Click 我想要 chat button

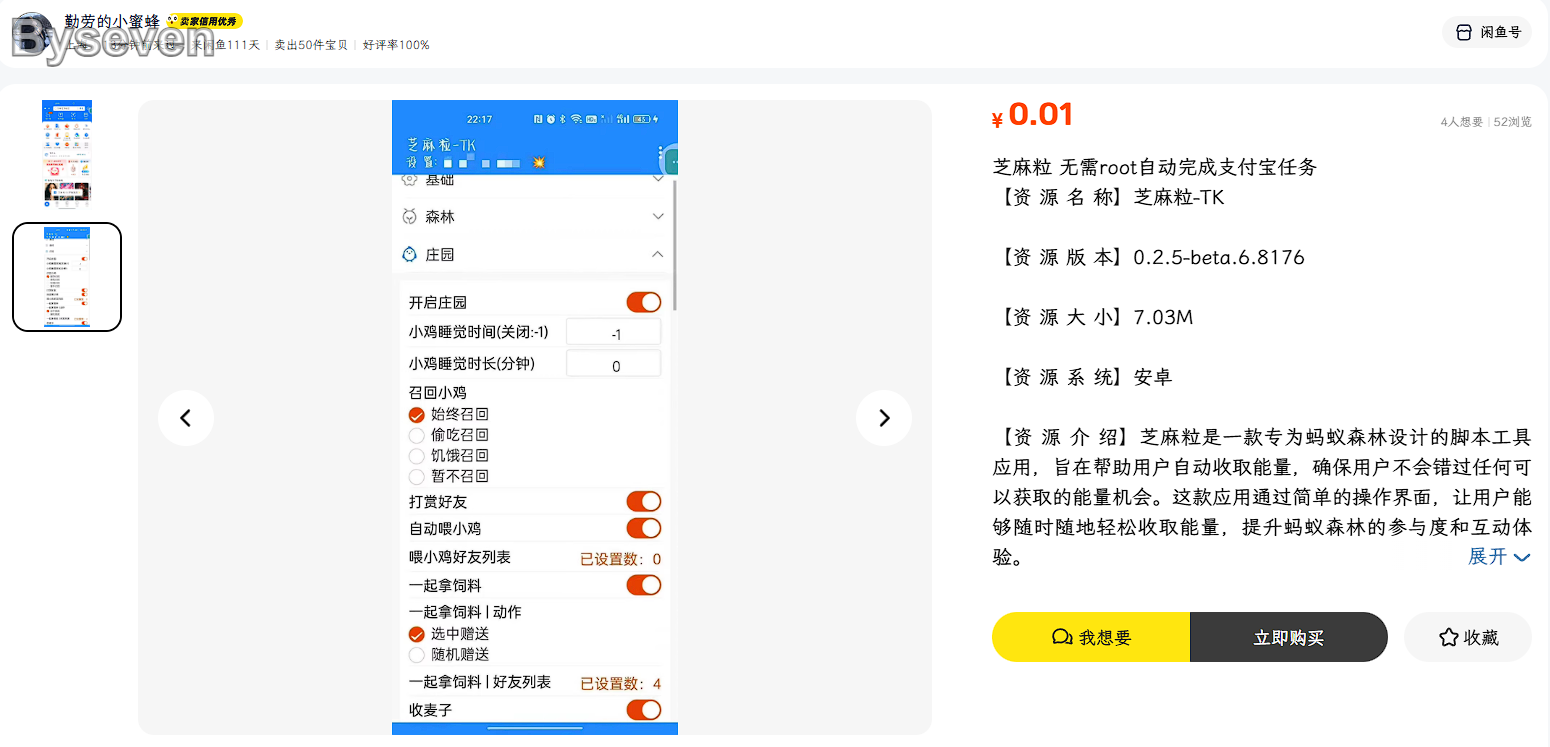[x=1091, y=637]
